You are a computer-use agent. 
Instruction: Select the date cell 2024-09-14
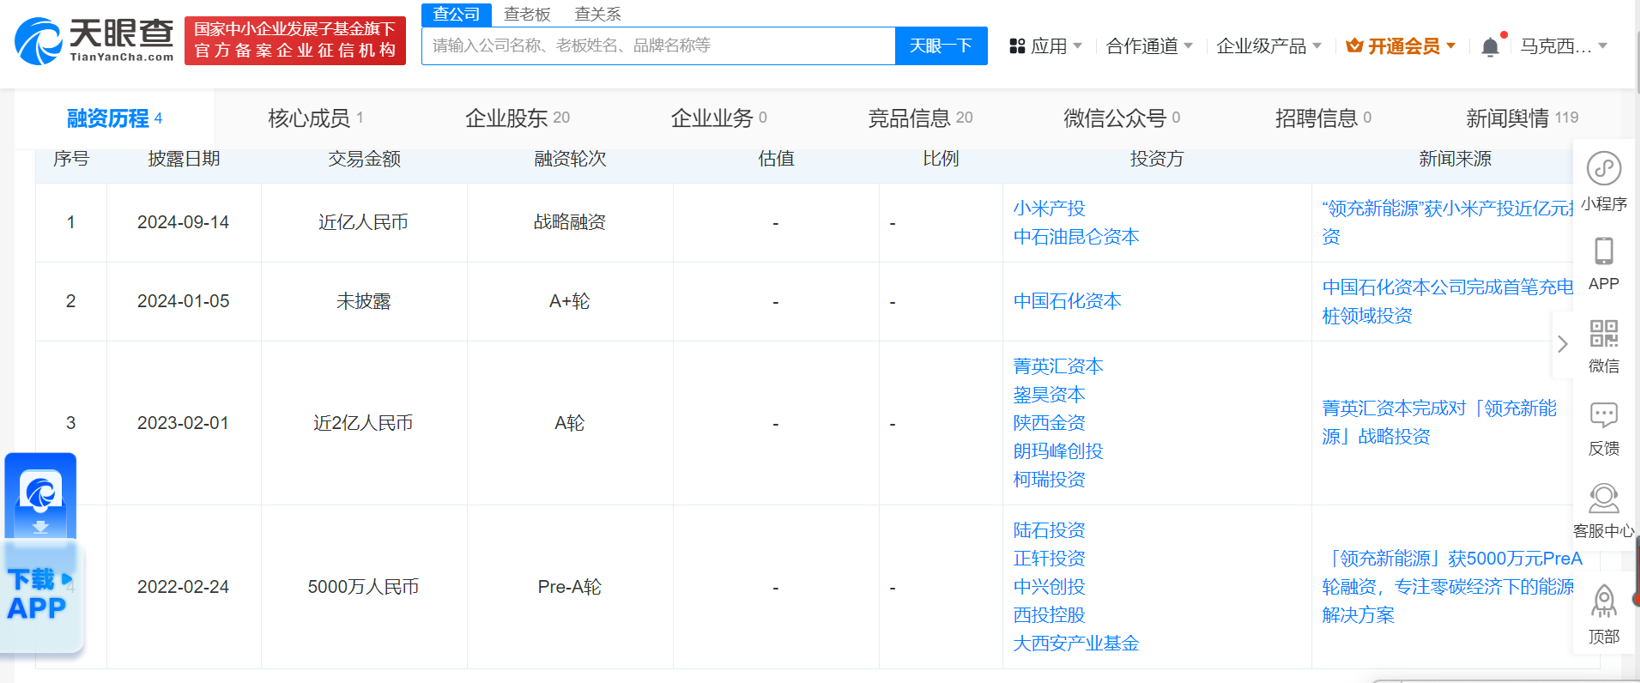[183, 222]
